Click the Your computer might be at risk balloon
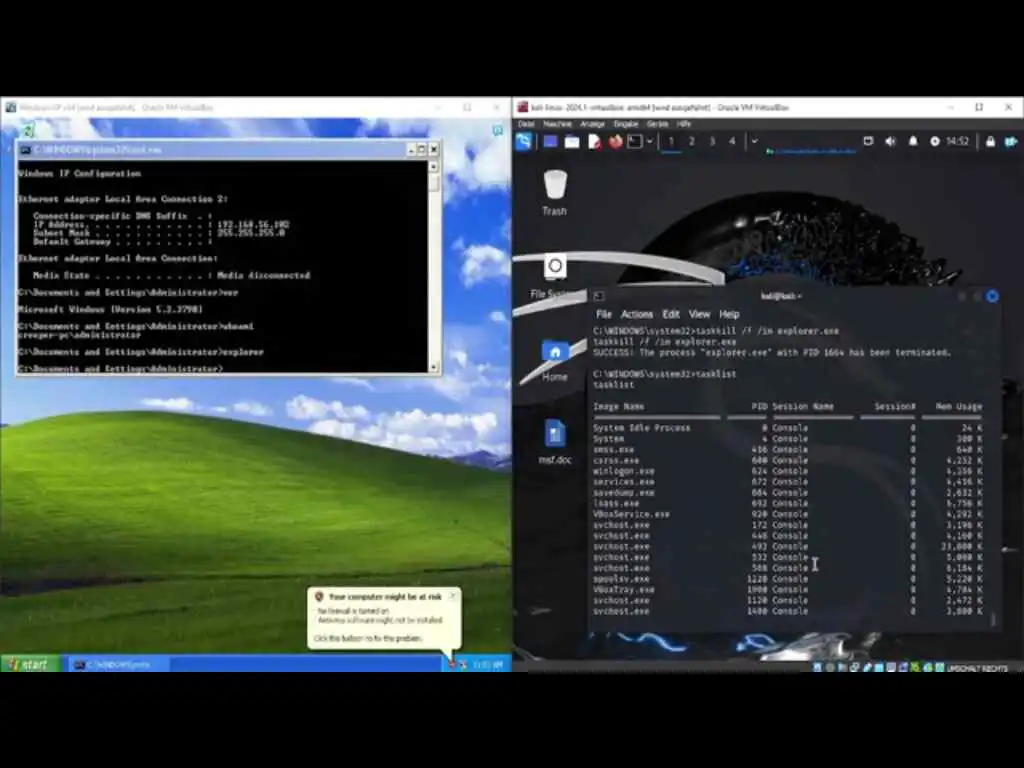The width and height of the screenshot is (1024, 768). [384, 617]
